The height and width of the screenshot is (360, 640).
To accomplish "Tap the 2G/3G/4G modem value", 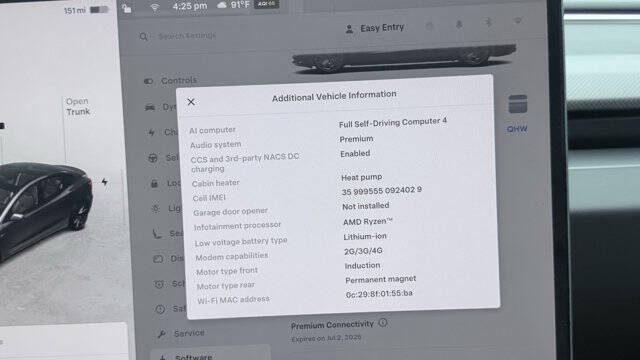I will click(x=363, y=251).
